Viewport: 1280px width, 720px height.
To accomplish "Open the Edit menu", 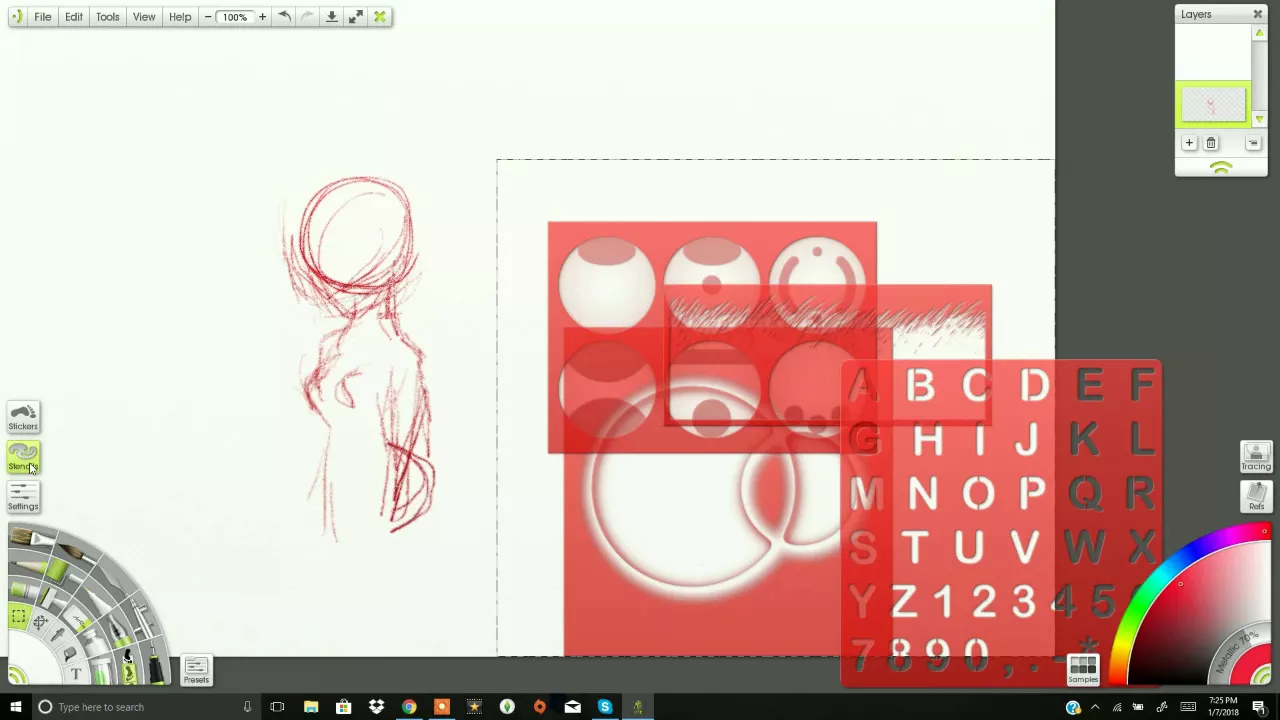I will pos(74,17).
